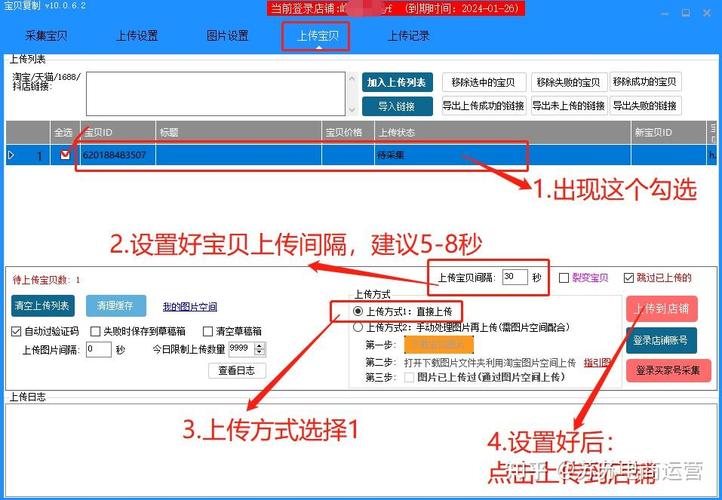Enable the 清空草稿箱 checkbox

point(208,331)
